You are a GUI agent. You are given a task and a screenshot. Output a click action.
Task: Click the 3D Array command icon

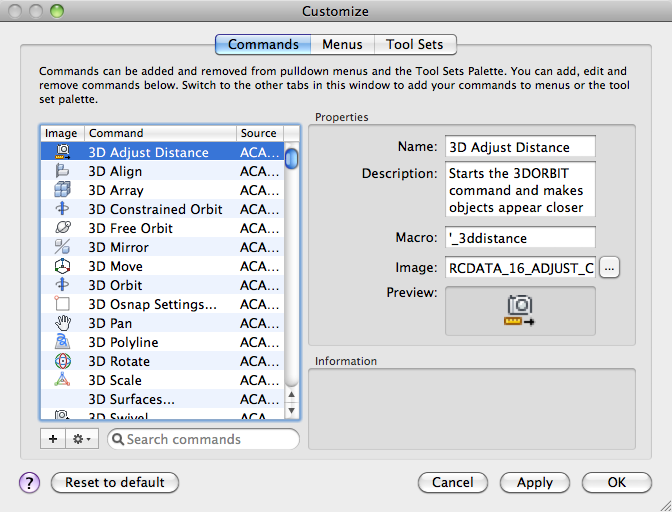(x=61, y=191)
